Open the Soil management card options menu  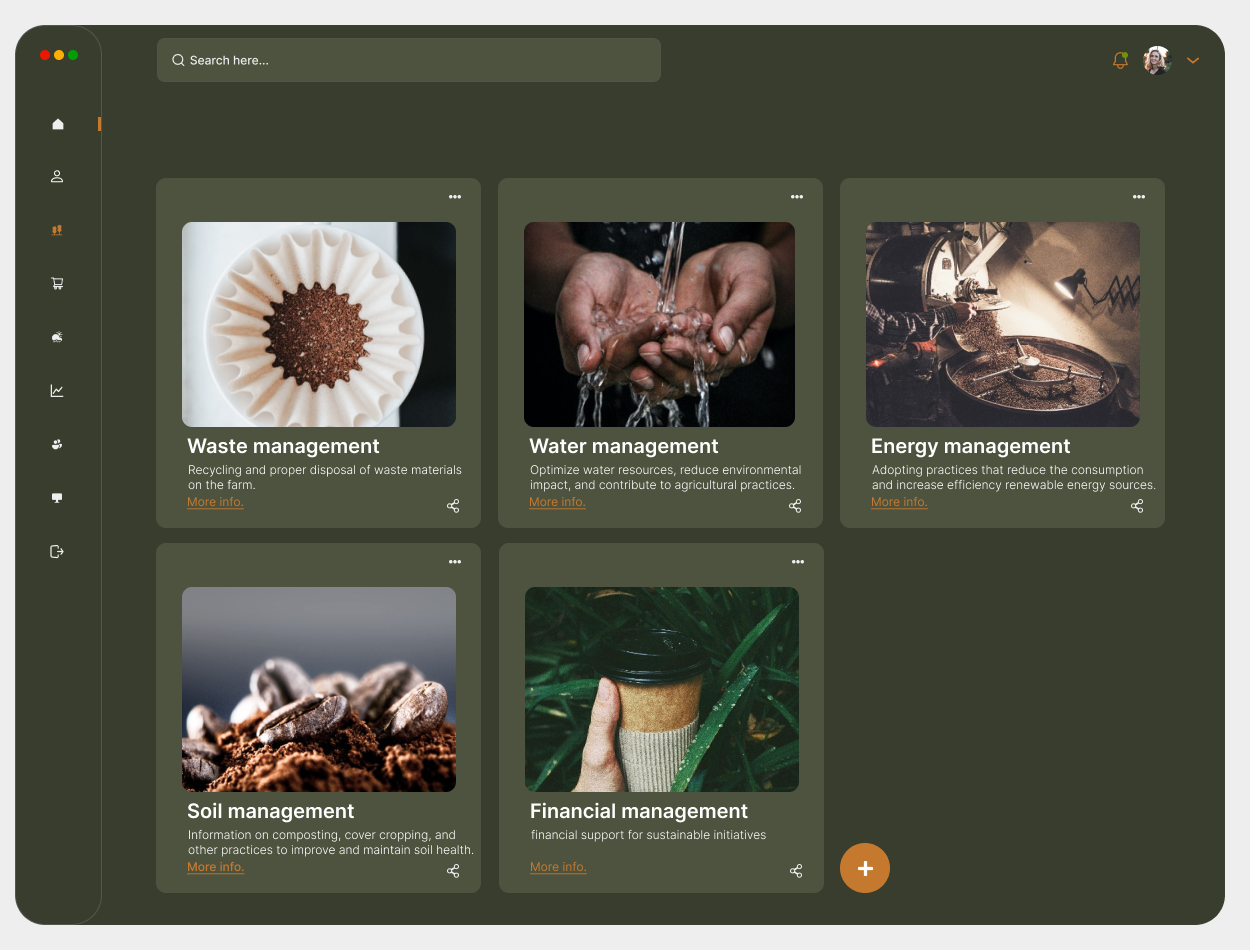click(x=455, y=562)
